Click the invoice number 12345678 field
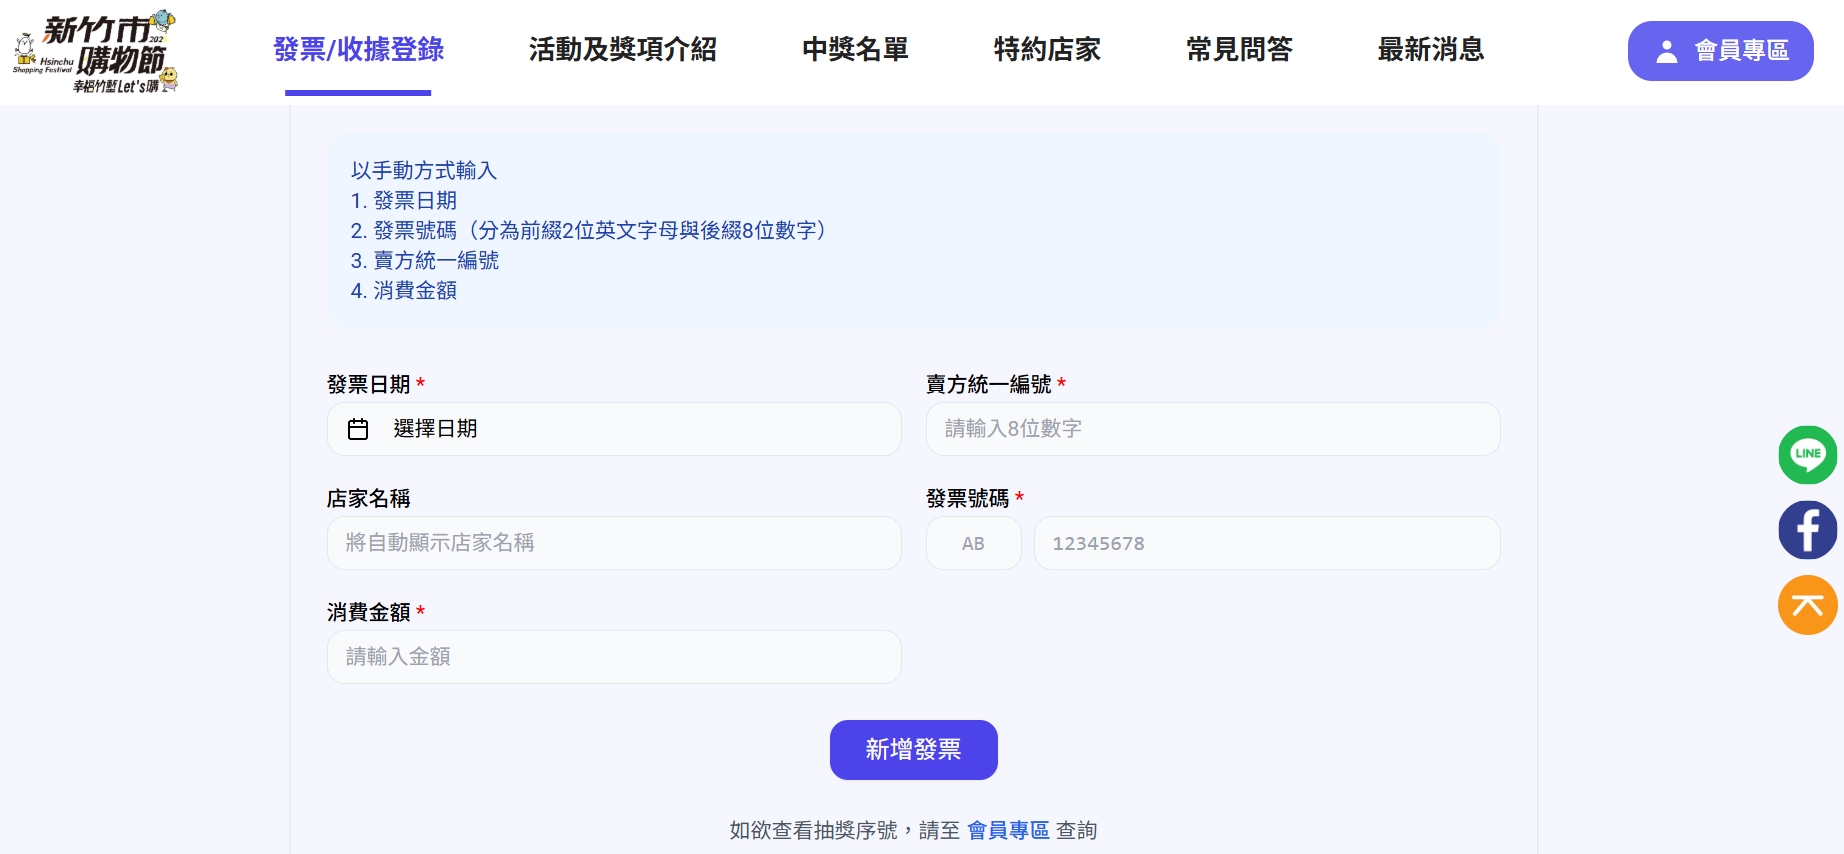This screenshot has height=854, width=1844. [x=1266, y=543]
